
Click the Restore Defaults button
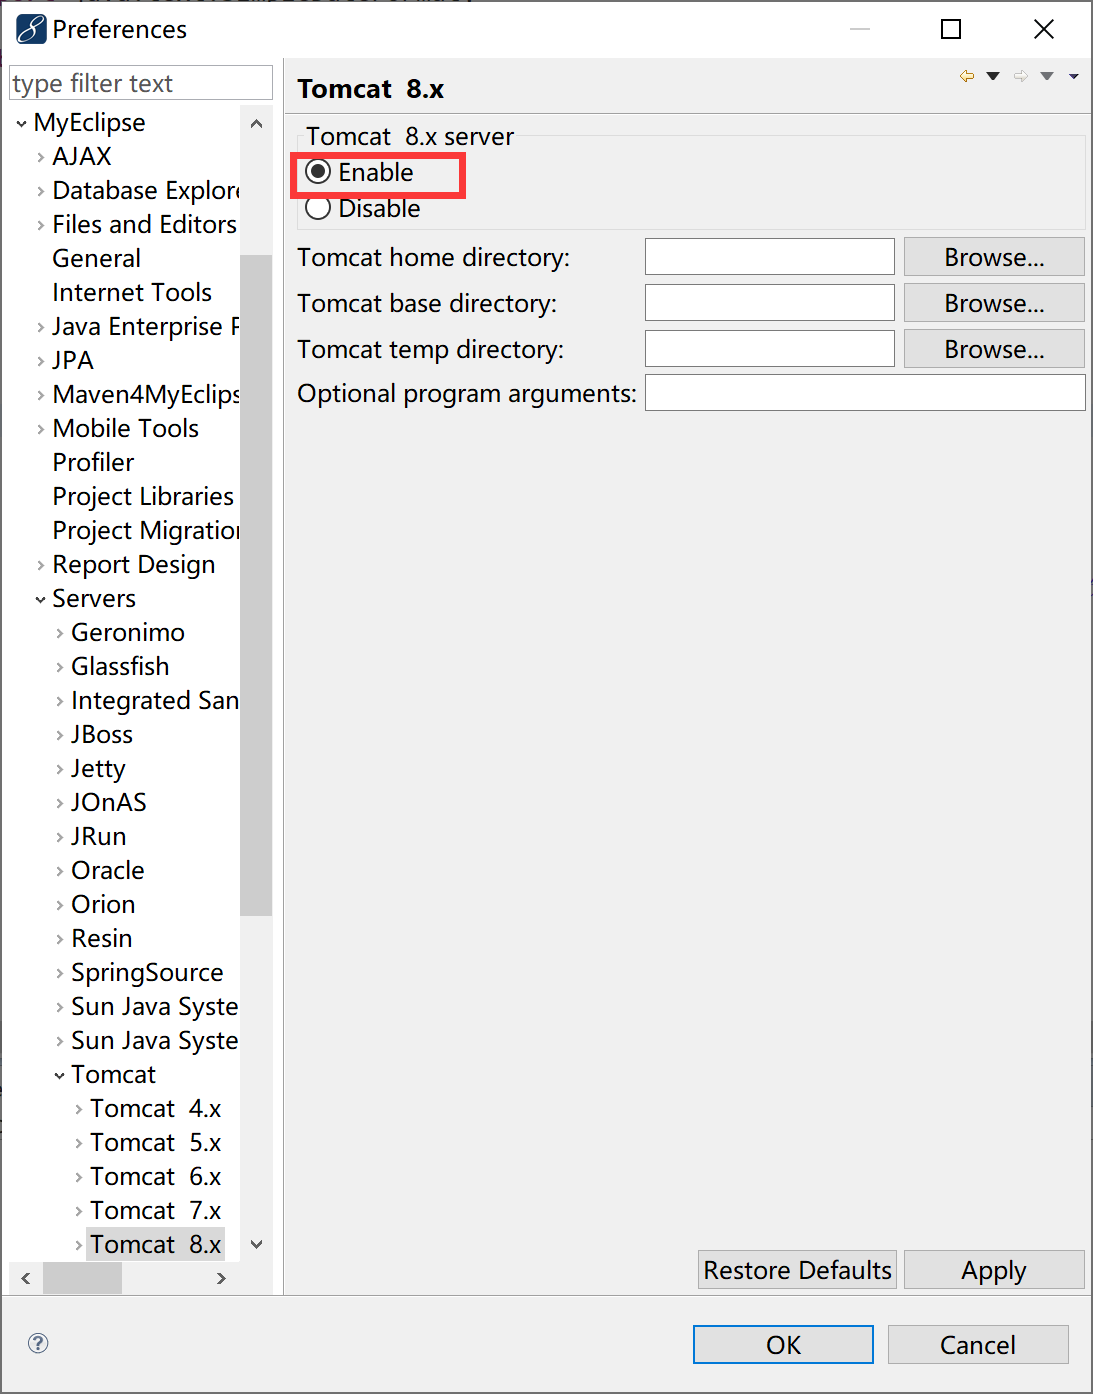coord(797,1270)
